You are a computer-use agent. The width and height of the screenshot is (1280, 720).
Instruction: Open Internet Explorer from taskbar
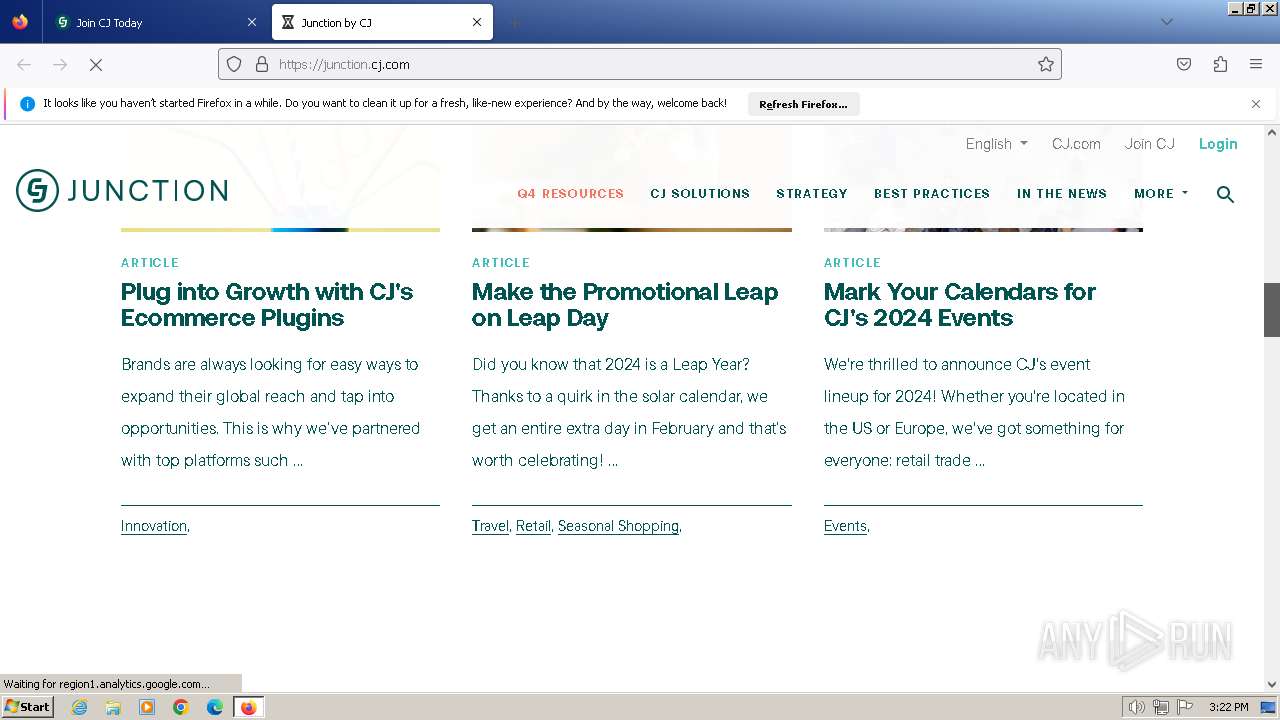coord(79,707)
